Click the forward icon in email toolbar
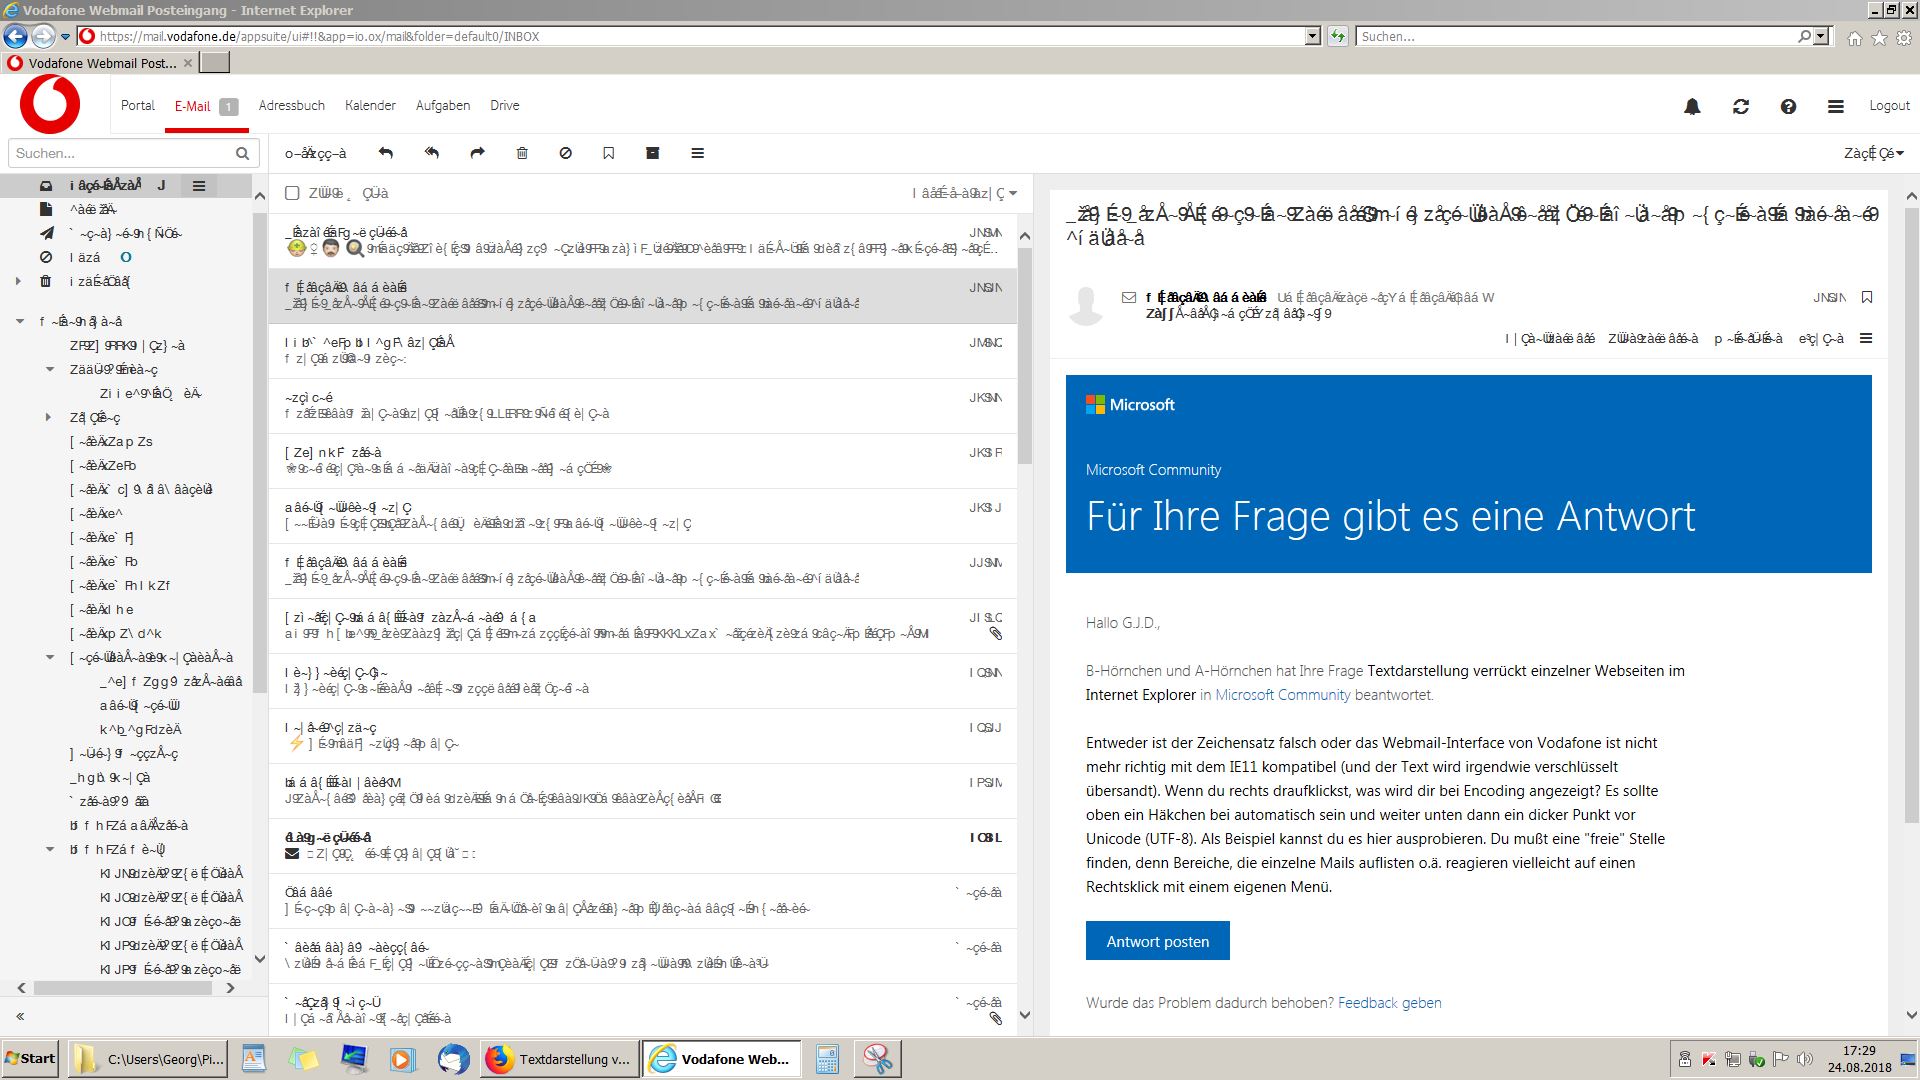 click(477, 153)
